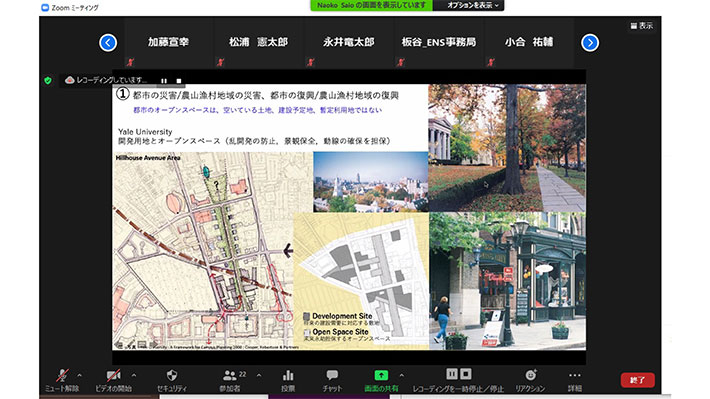Open audio options caret beside ミュート解除

coord(80,375)
